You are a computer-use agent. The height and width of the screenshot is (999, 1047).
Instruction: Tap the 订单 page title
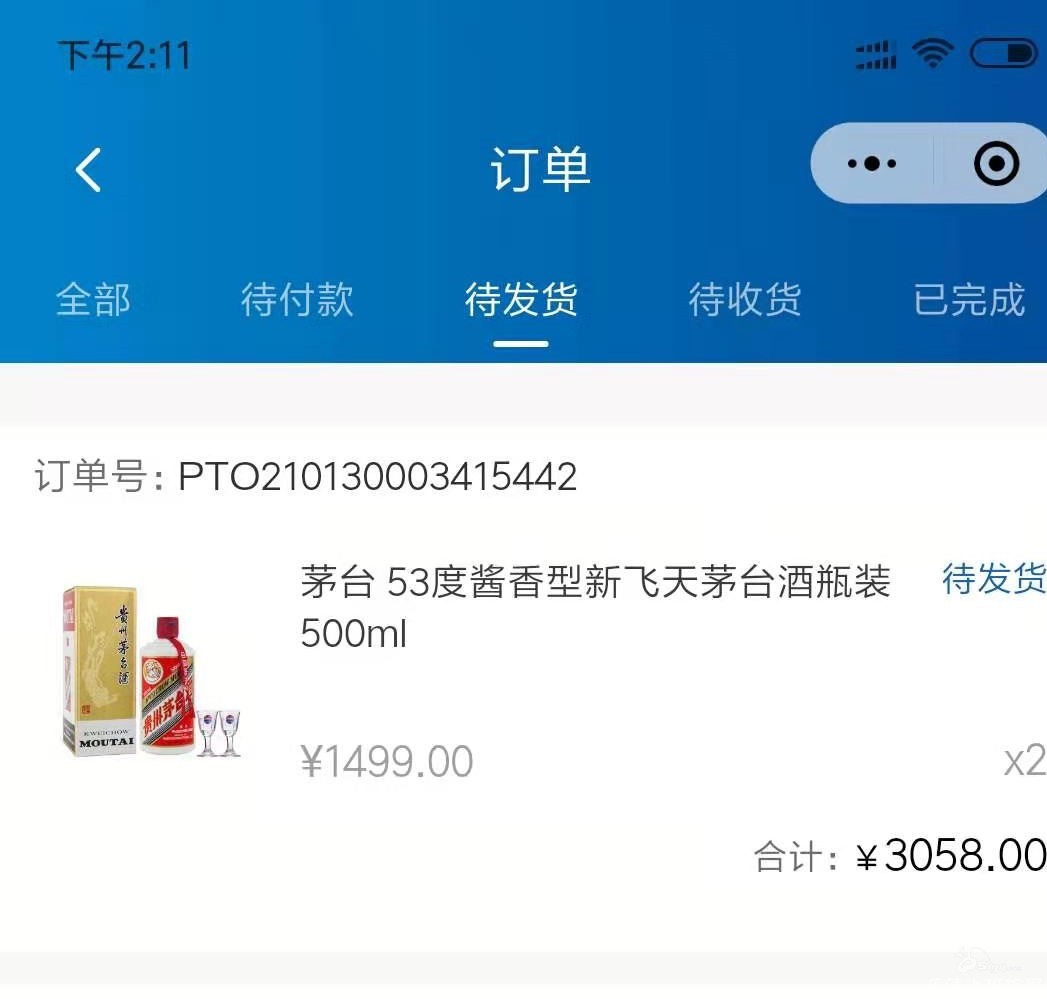[x=540, y=169]
